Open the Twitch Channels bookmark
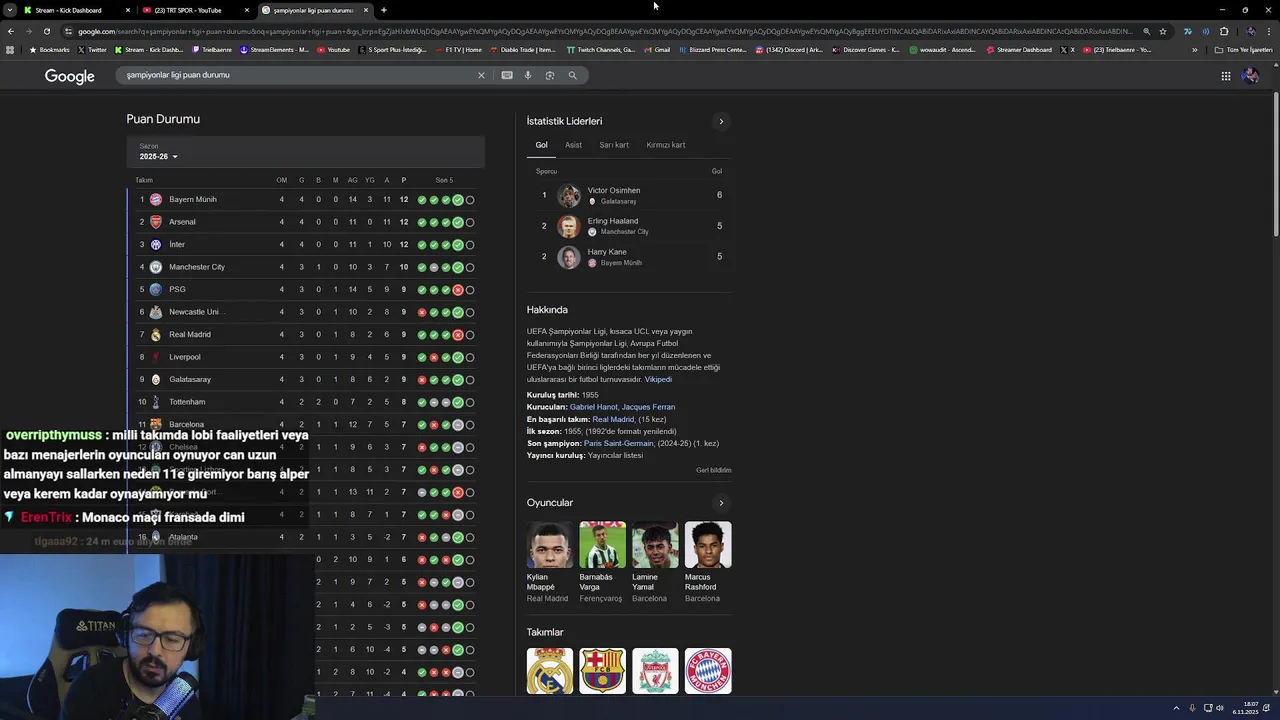This screenshot has width=1280, height=720. 601,50
